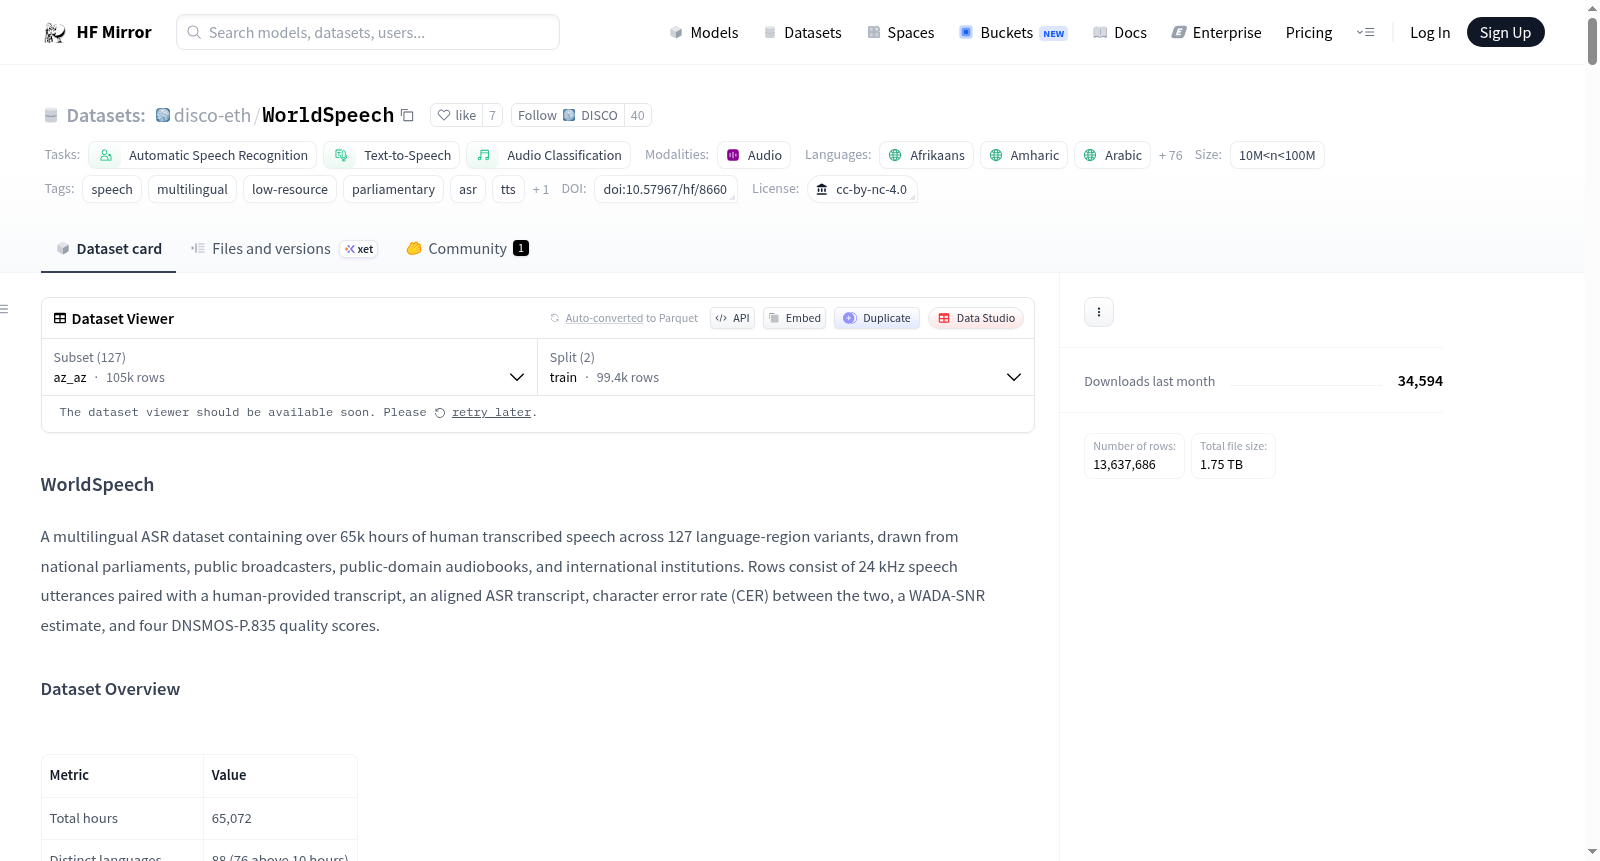Switch to the Files and versions tab

coord(284,249)
